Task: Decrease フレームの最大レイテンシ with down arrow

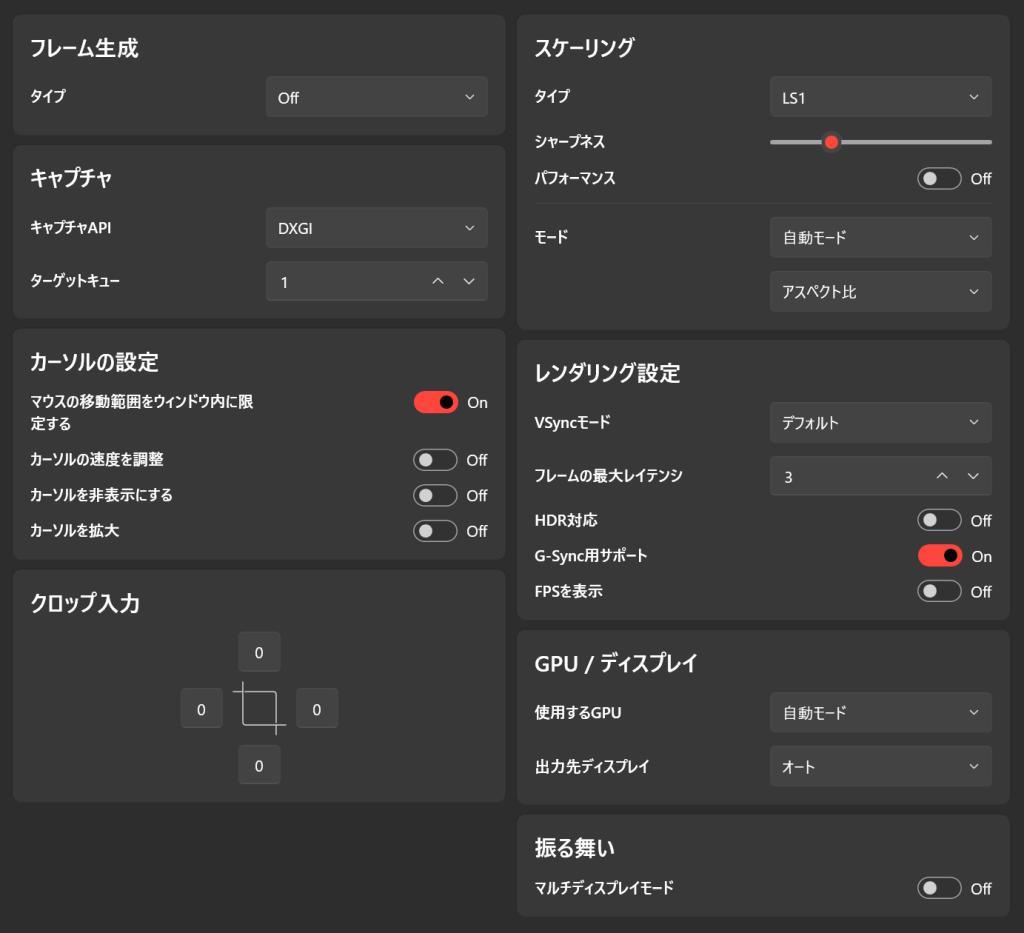Action: [x=973, y=477]
